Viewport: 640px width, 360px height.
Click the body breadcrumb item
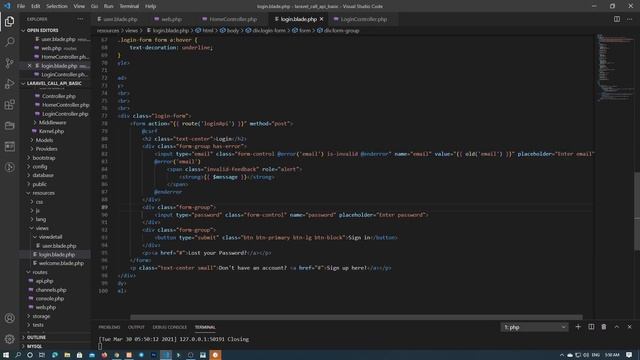click(229, 31)
